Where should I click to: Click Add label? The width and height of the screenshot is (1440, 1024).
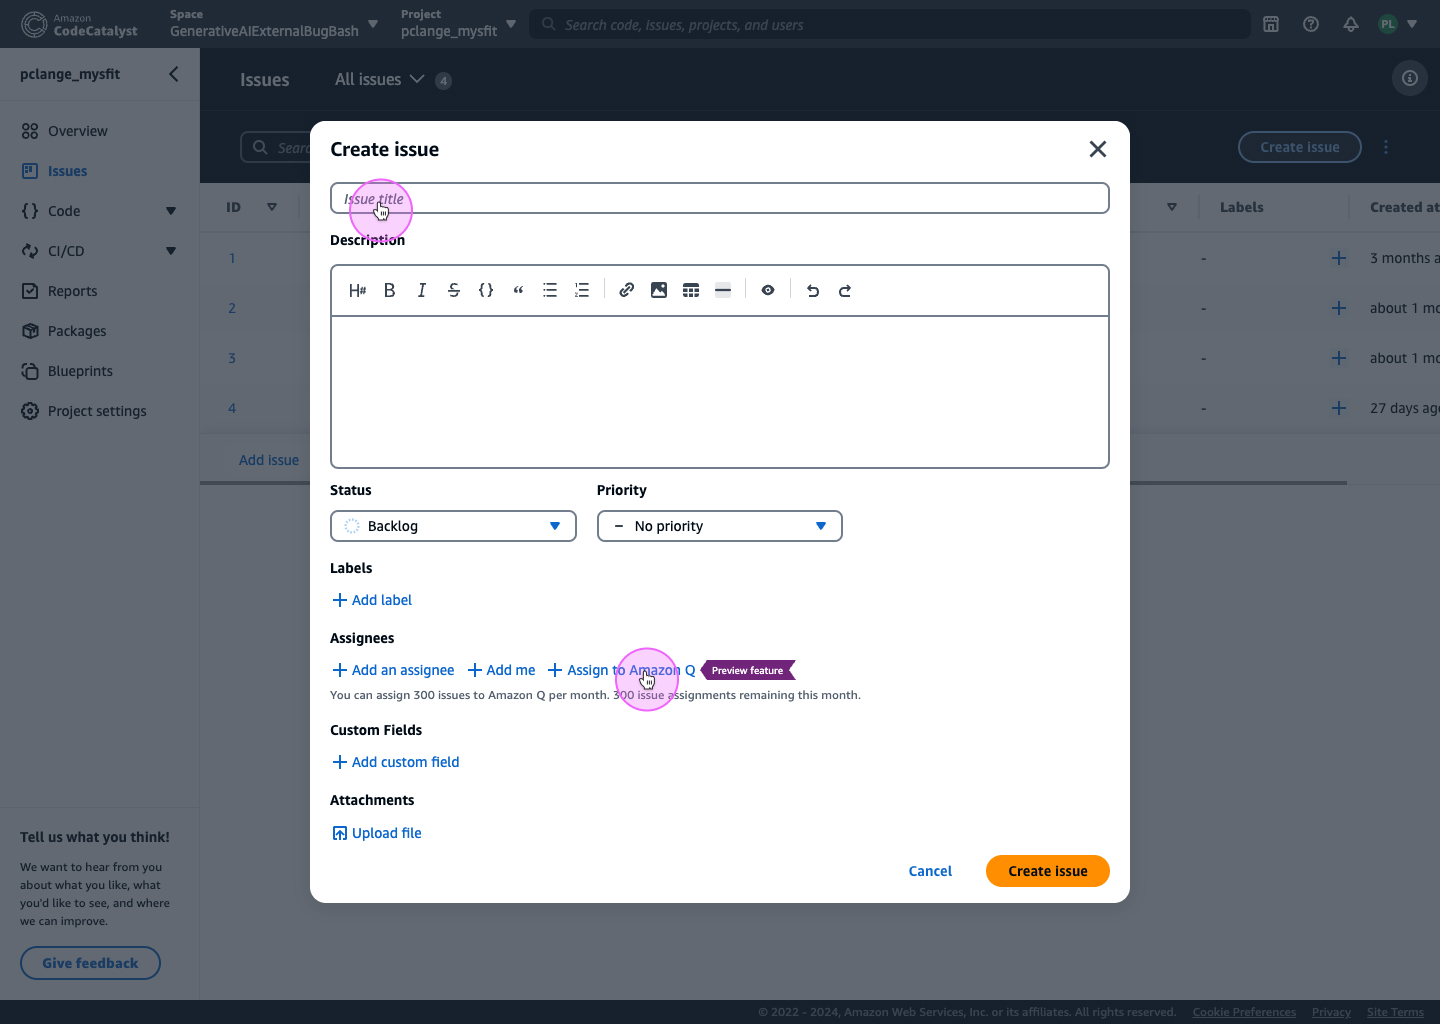click(372, 600)
